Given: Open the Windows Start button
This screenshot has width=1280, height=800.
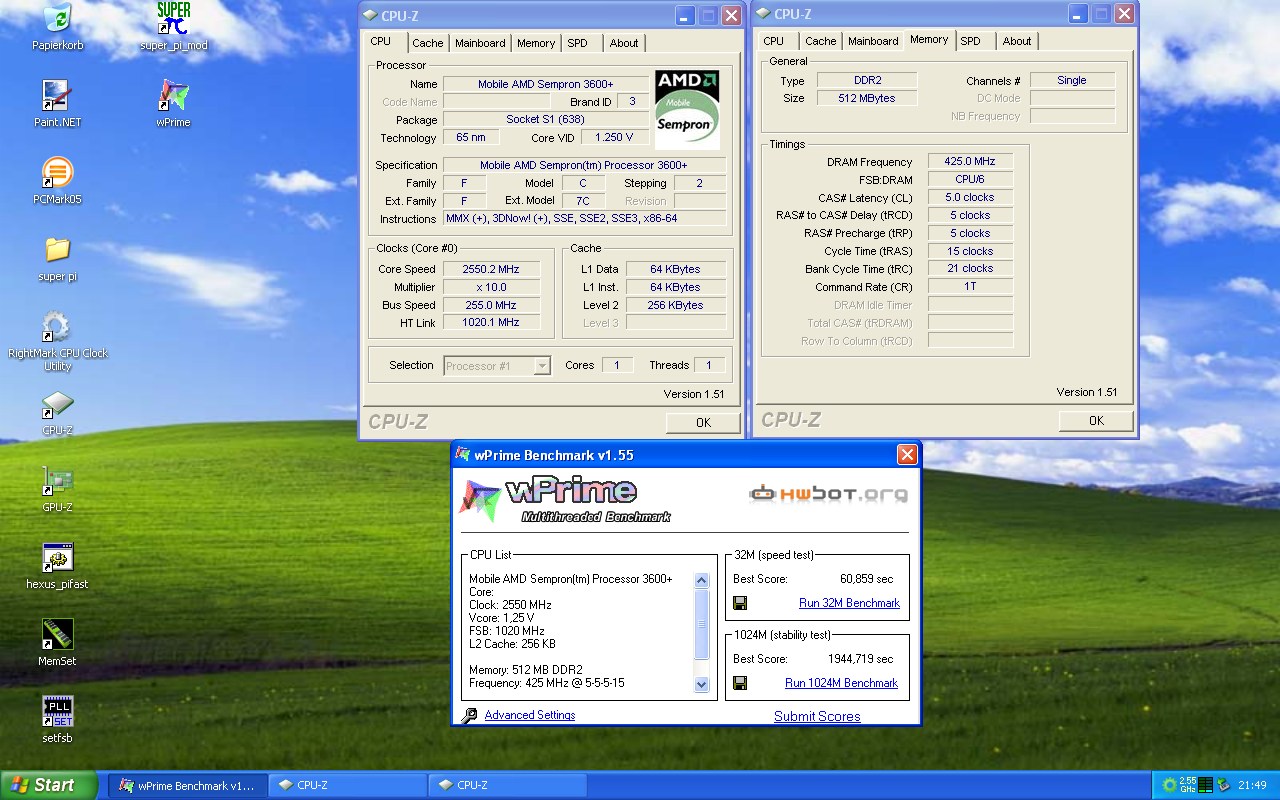Looking at the screenshot, I should tap(48, 785).
